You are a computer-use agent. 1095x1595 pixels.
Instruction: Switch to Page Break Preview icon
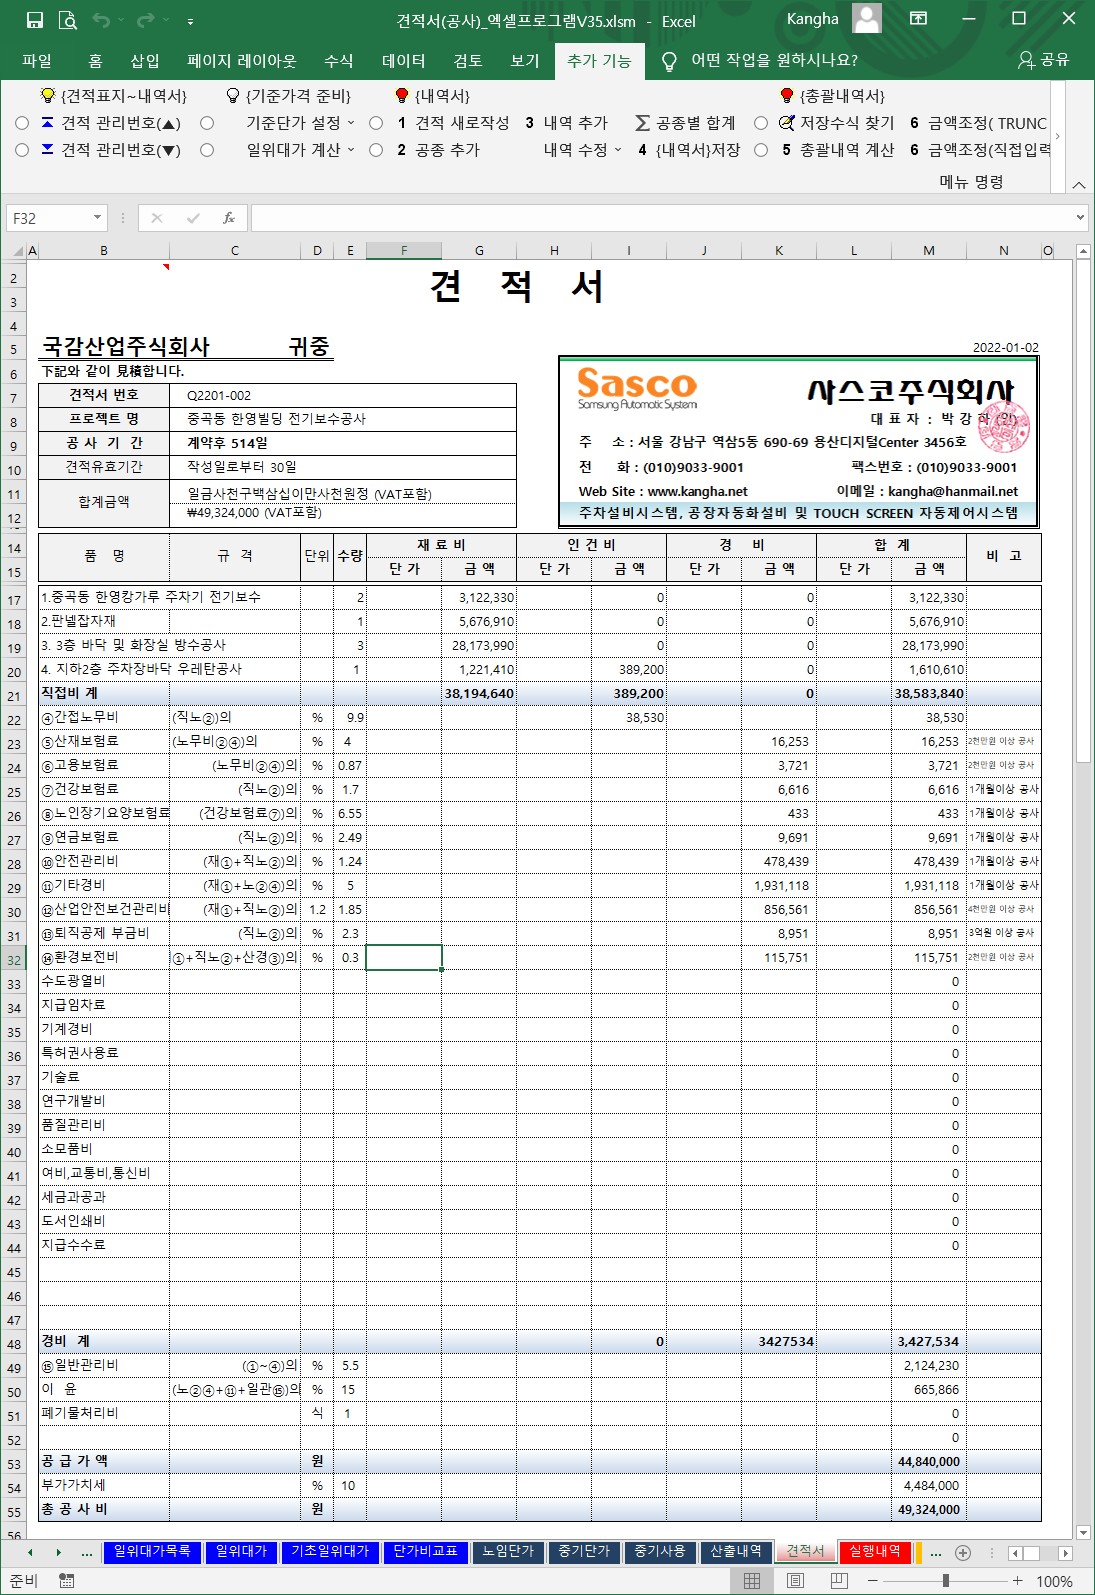point(839,1581)
